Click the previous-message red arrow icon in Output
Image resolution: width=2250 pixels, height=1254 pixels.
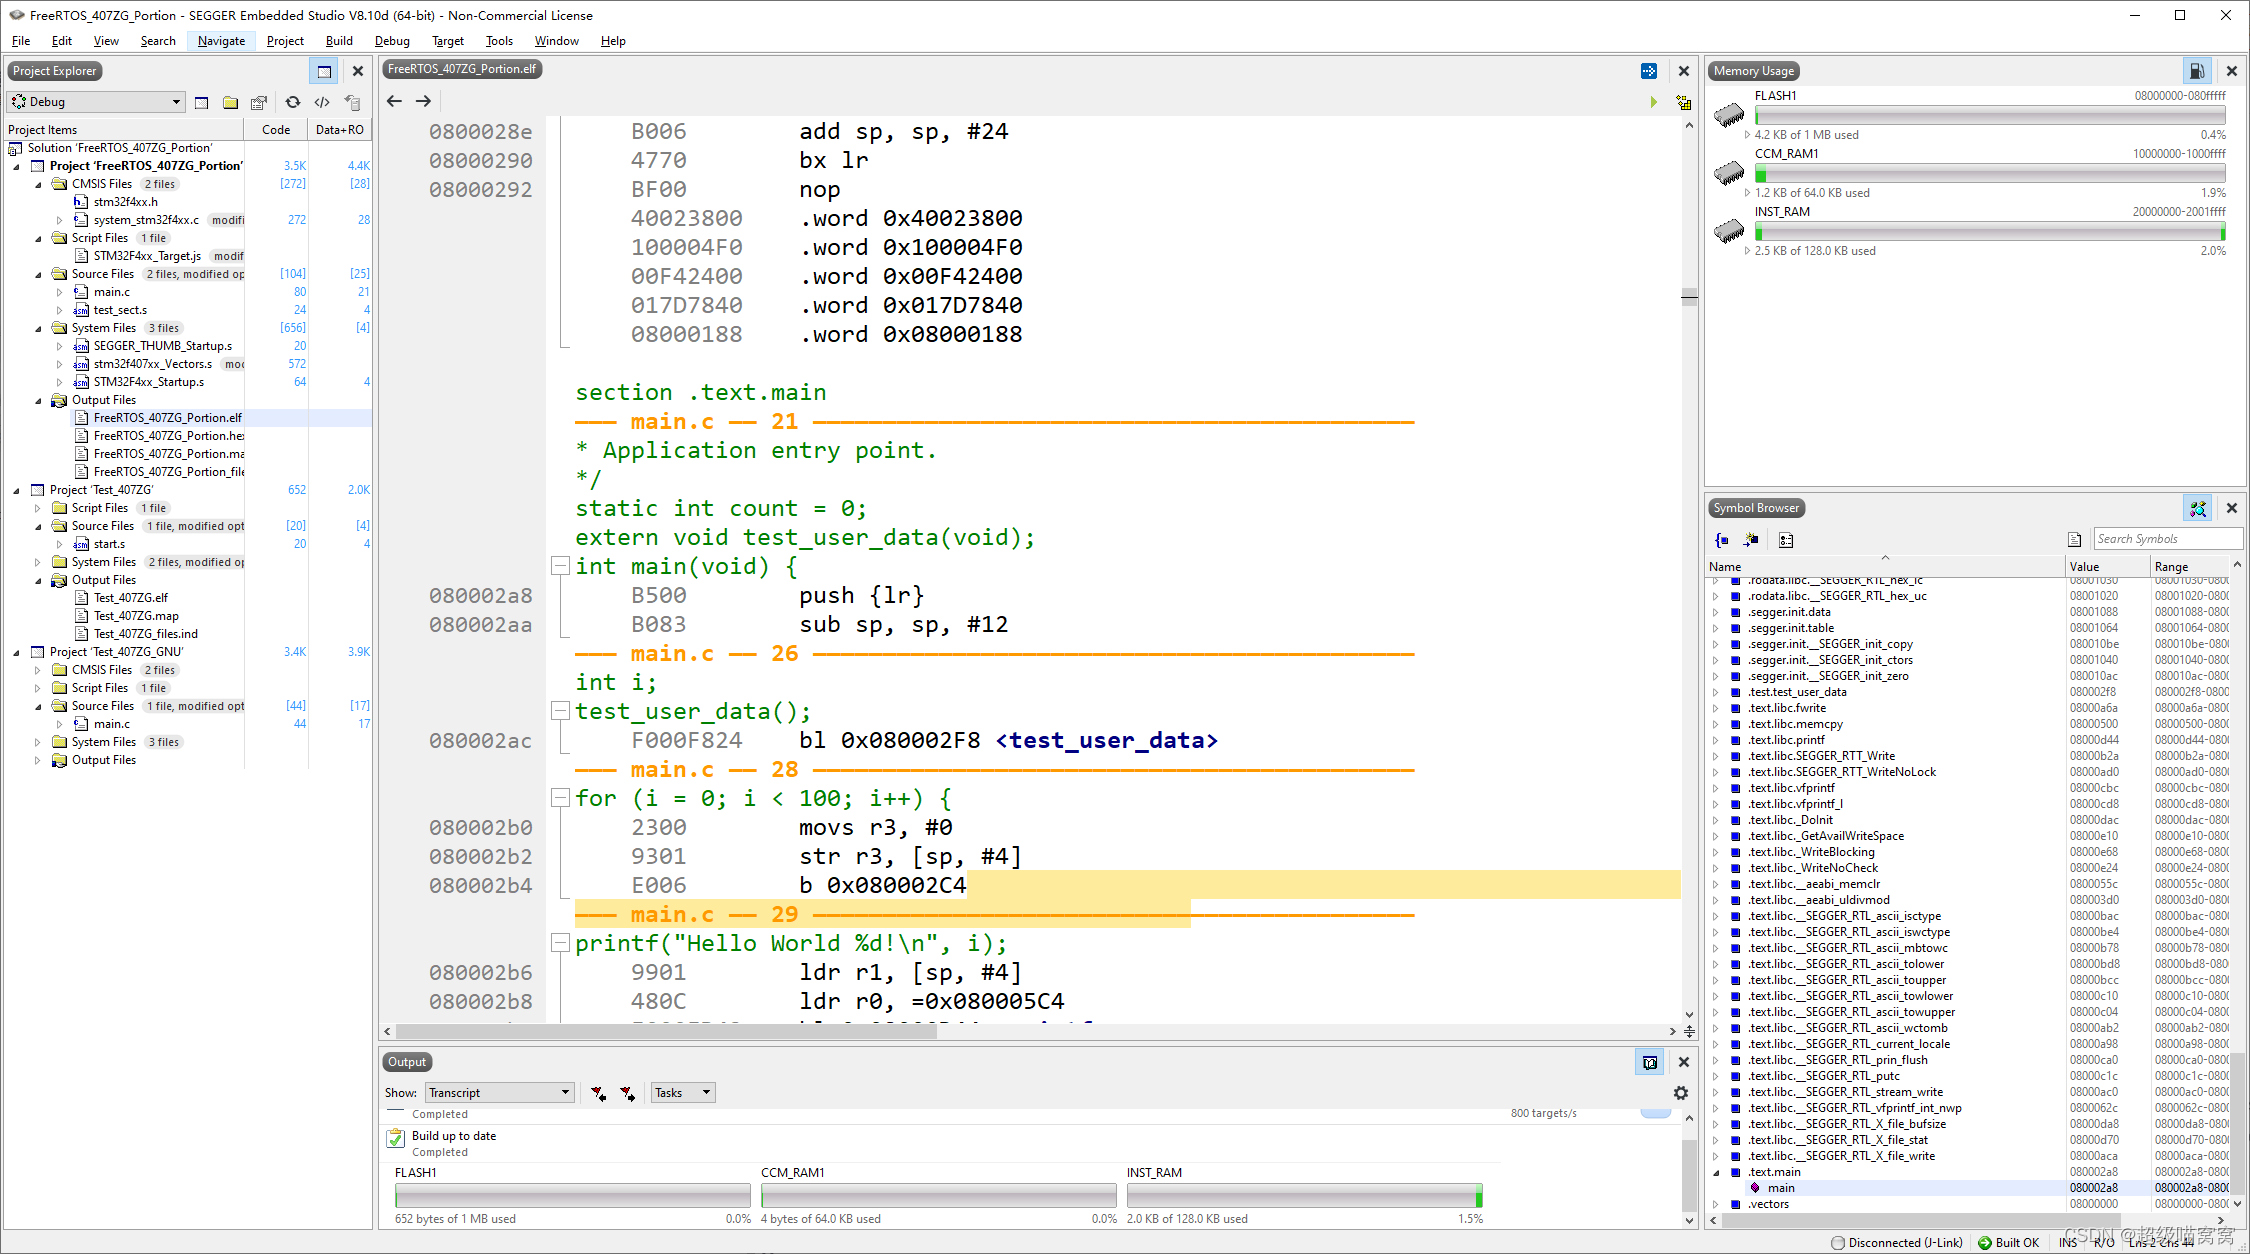tap(598, 1093)
